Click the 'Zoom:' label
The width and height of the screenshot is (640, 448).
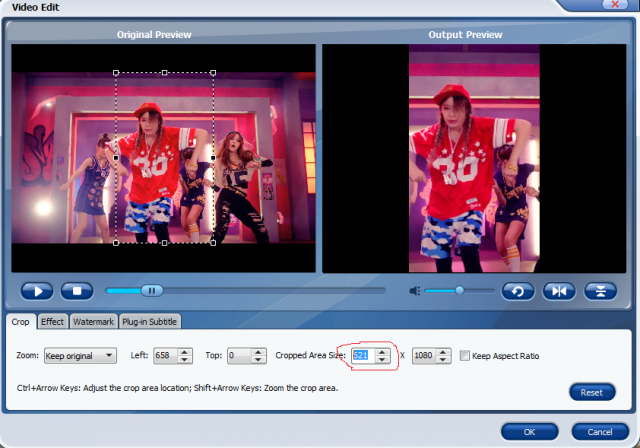[27, 355]
